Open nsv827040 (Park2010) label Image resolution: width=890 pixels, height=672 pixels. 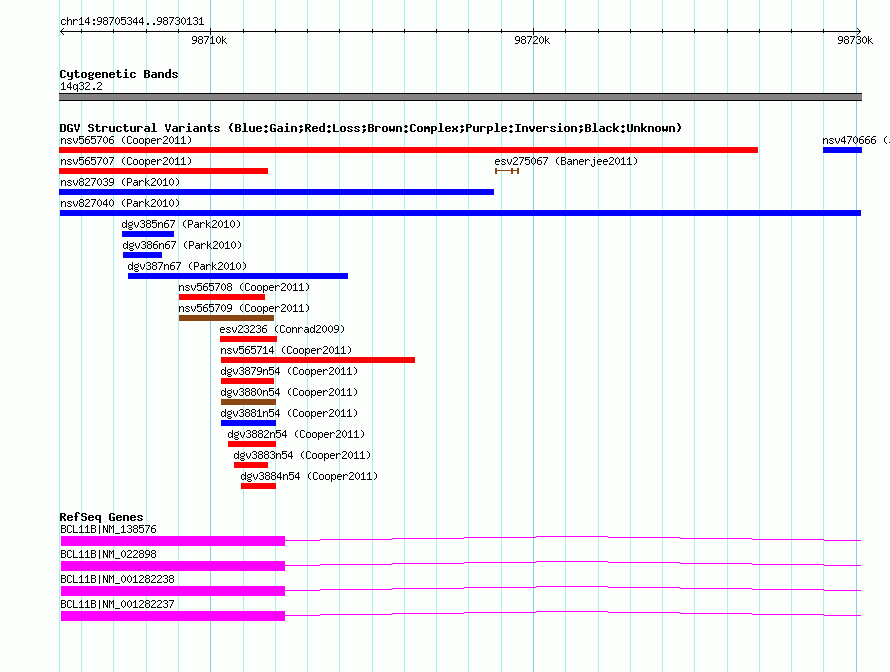[120, 203]
